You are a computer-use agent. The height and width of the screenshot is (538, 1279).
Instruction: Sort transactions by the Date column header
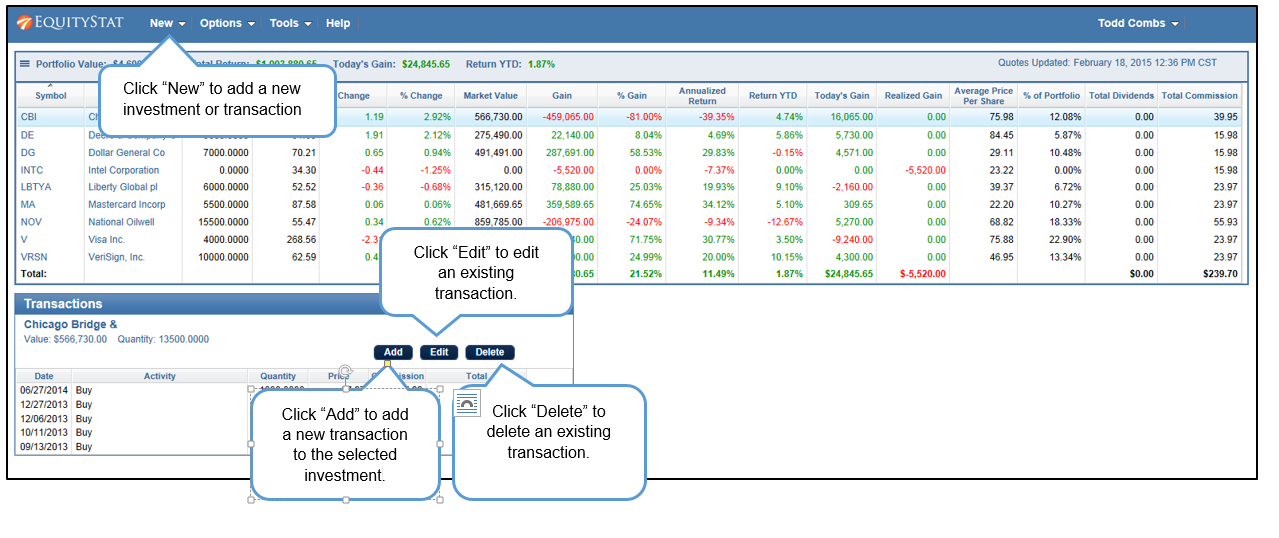(x=44, y=377)
